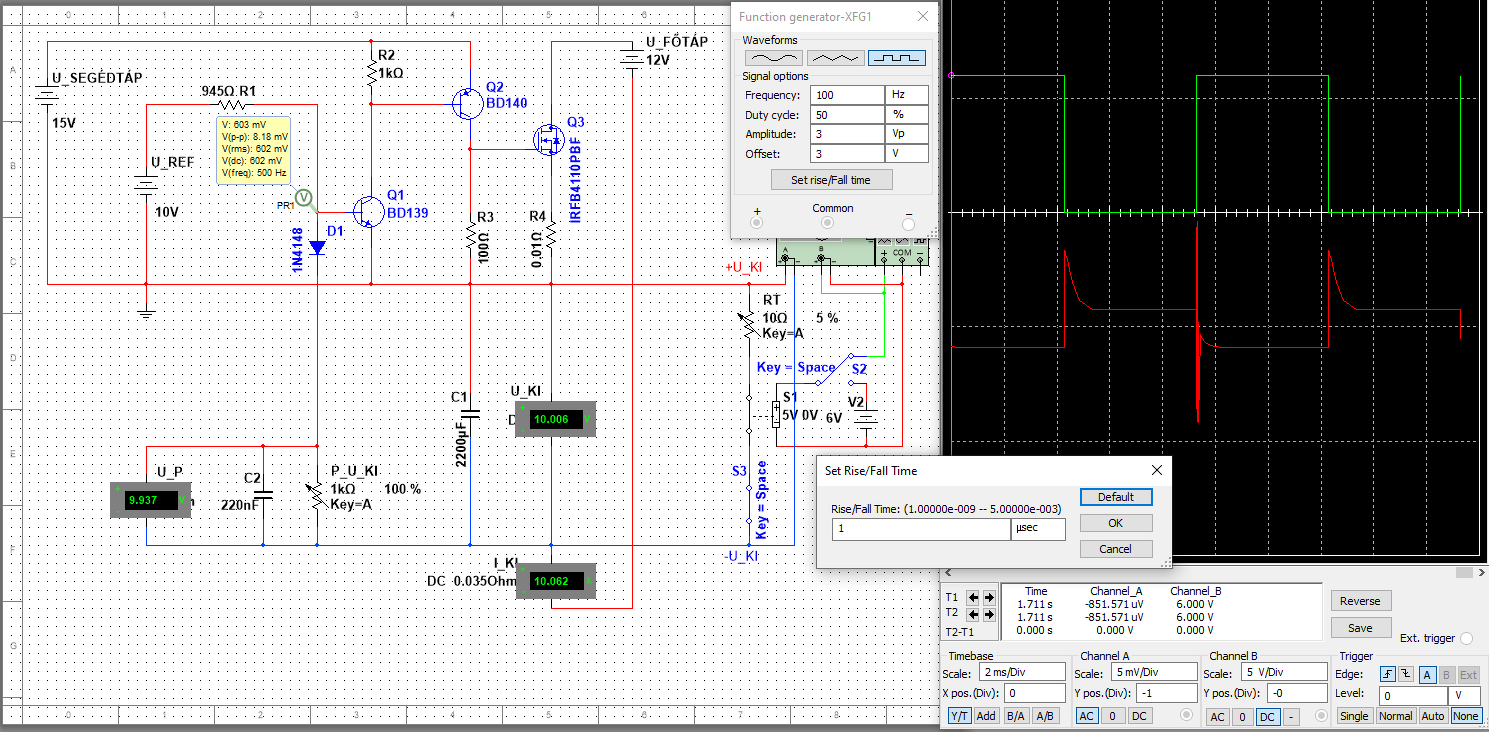Viewport: 1489px width, 732px height.
Task: Select the U_REF 10V battery symbol
Action: point(147,183)
